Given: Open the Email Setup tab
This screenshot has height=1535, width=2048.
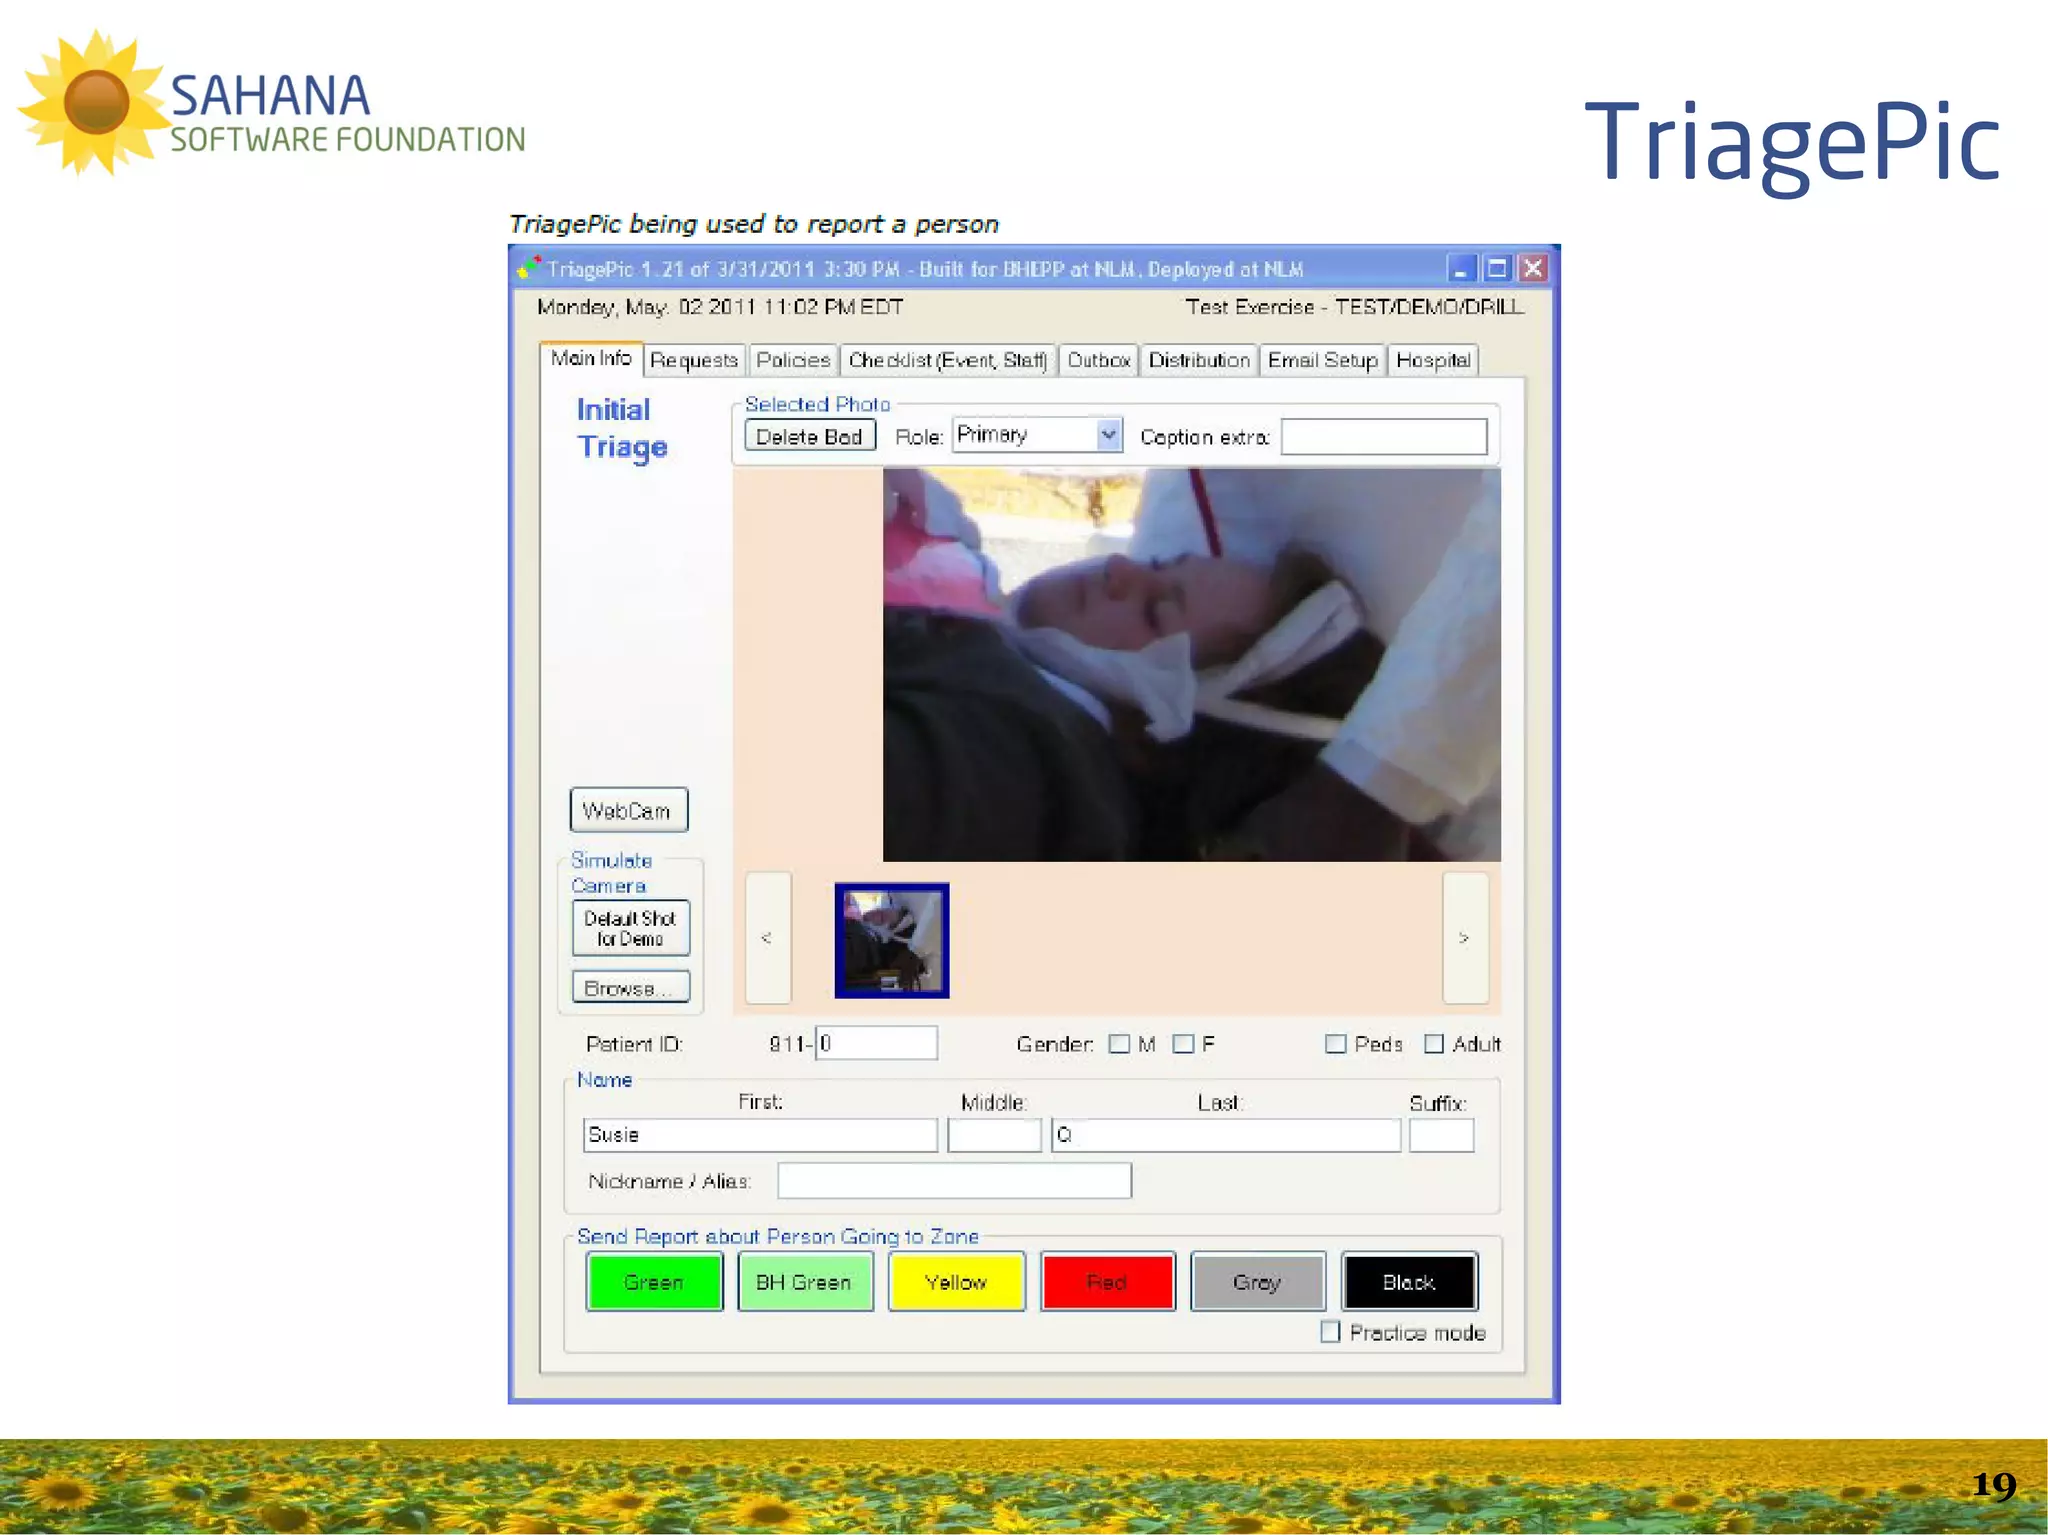Looking at the screenshot, I should [x=1322, y=360].
